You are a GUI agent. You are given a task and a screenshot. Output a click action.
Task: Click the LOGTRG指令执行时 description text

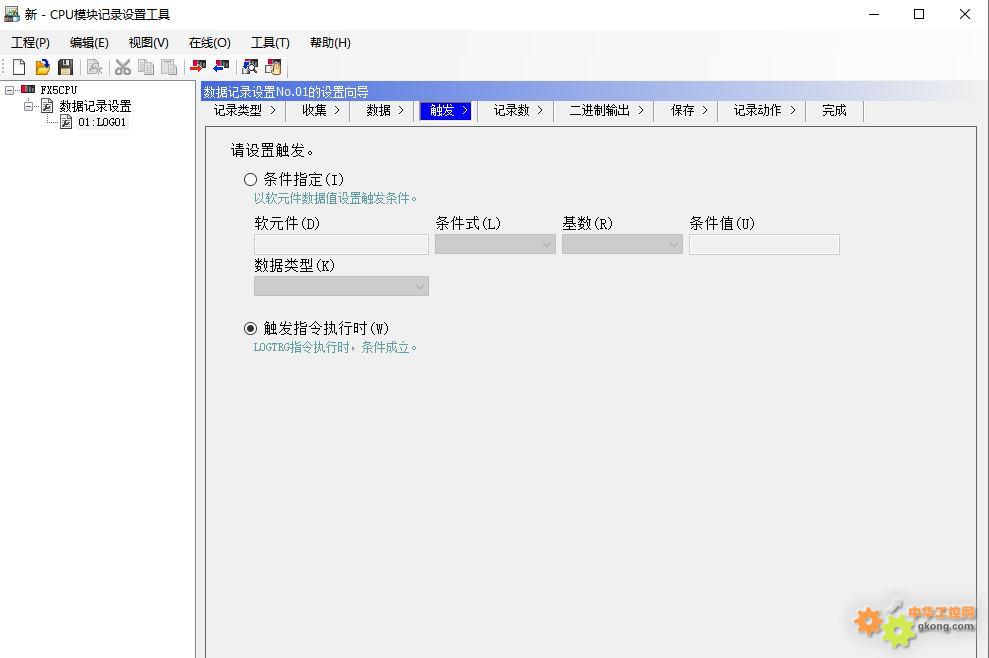click(336, 348)
